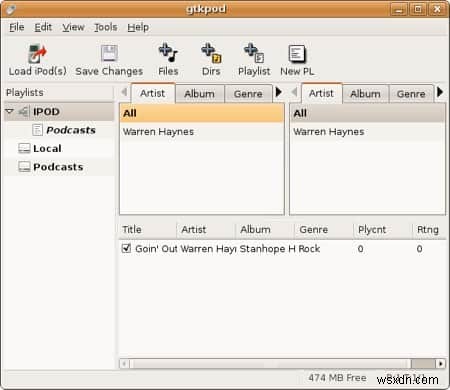Switch to Album tab in right pane
Image resolution: width=450 pixels, height=390 pixels.
click(x=365, y=94)
